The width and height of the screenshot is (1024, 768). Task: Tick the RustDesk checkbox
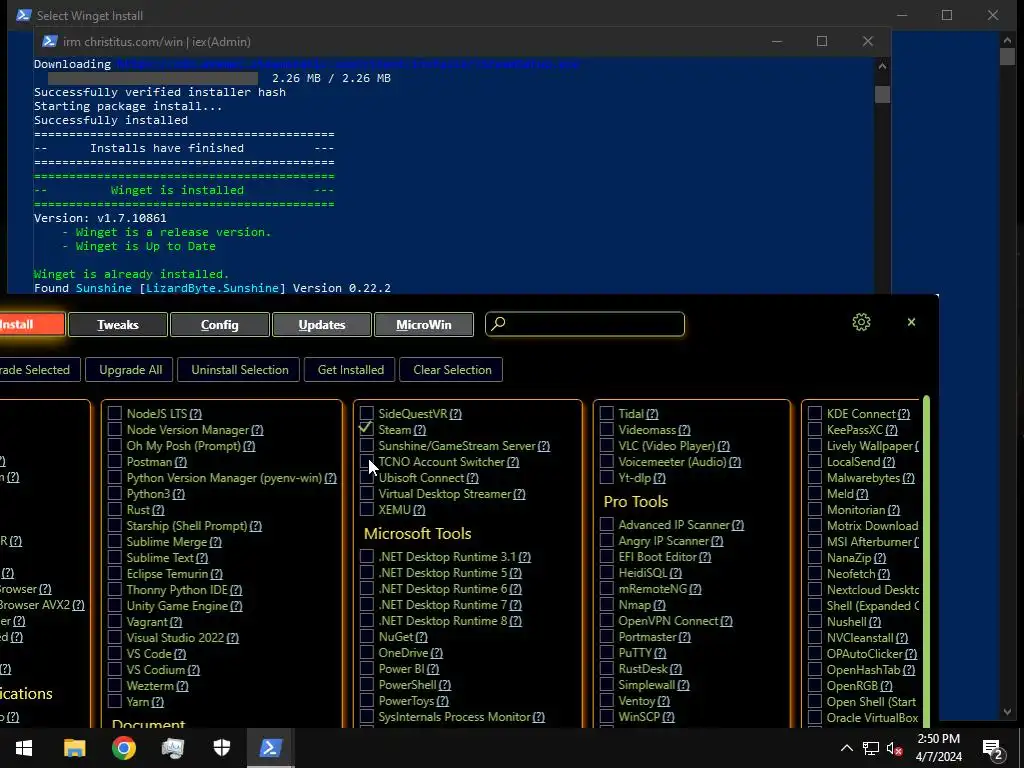coord(607,668)
